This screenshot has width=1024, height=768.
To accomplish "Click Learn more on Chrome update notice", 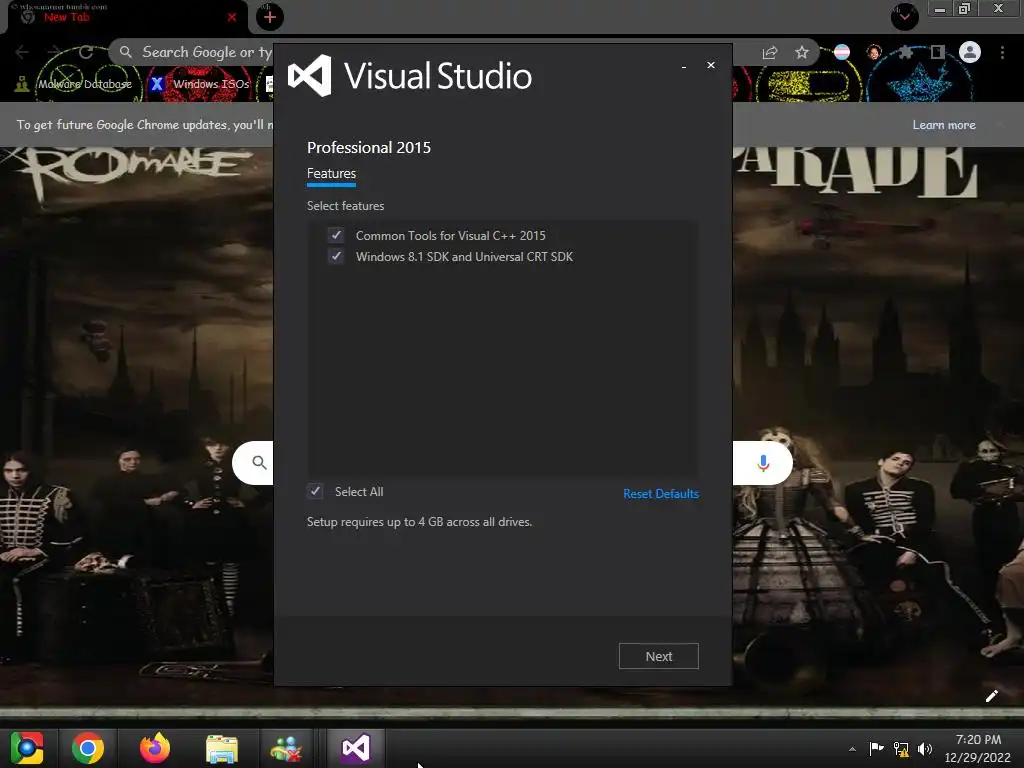I will click(944, 125).
